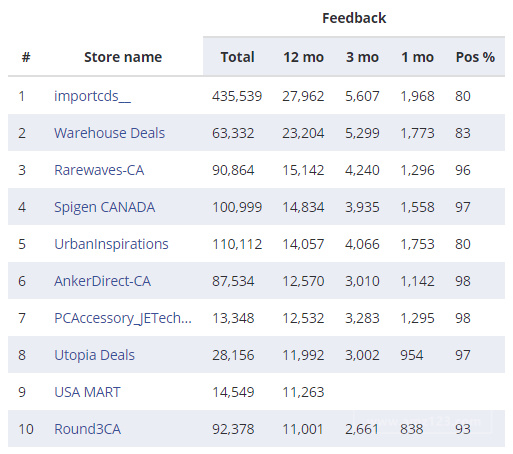Screen dimensions: 513x454
Task: Select 12 mo value 11,263
Action: (303, 392)
